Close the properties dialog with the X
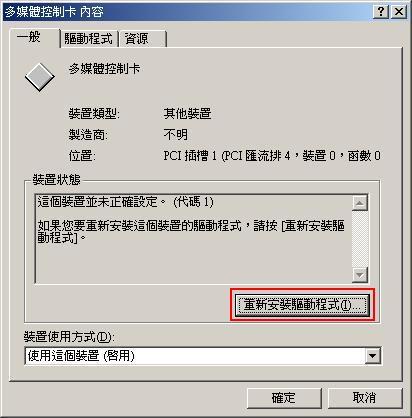The width and height of the screenshot is (412, 418). [399, 12]
